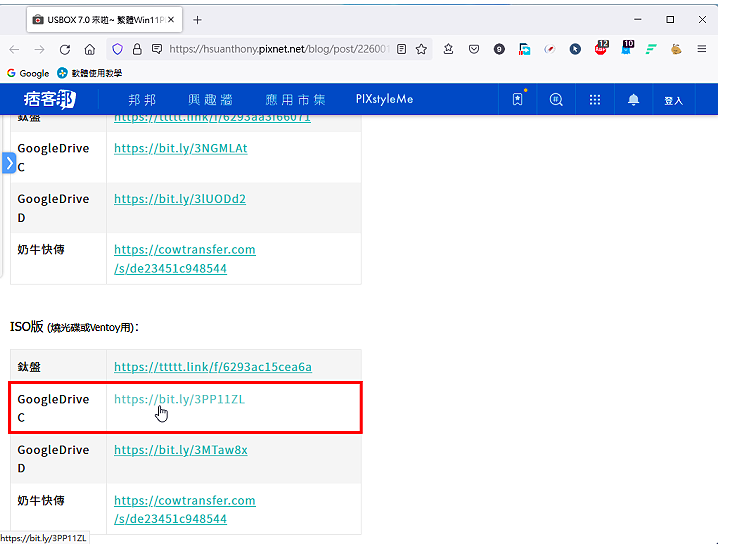Close the USBOX 7.0 tab
748x558 pixels.
tap(171, 20)
